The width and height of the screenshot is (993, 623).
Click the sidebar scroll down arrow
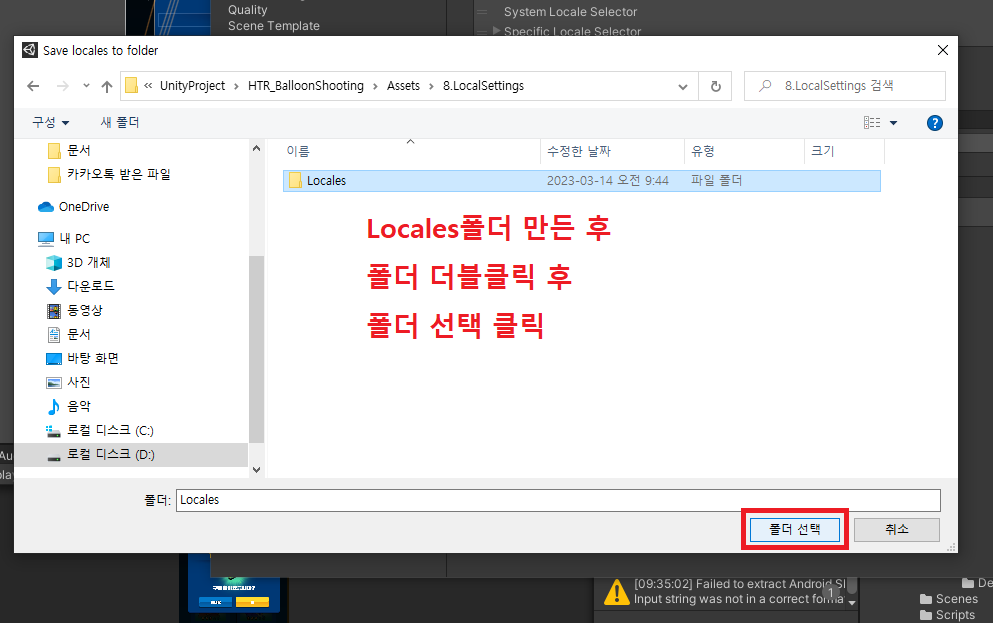(x=256, y=470)
